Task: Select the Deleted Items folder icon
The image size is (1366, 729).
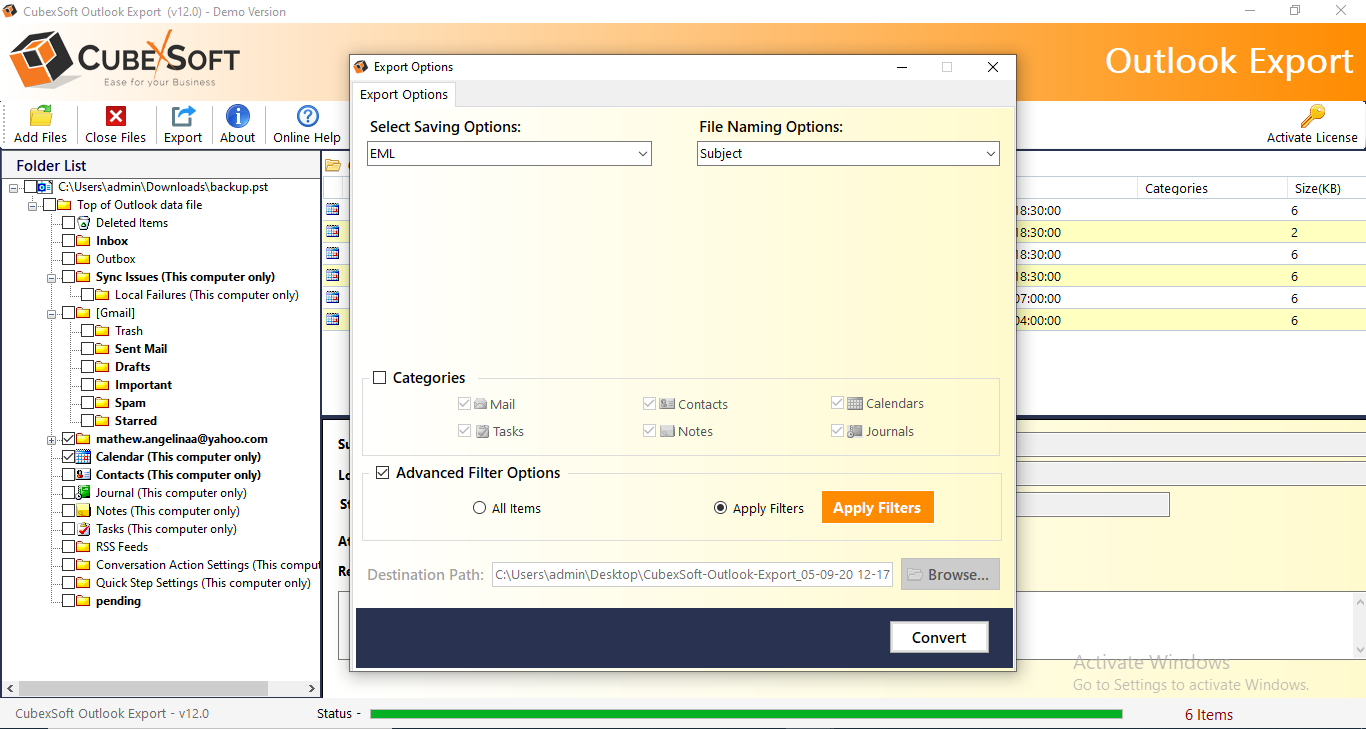Action: 84,223
